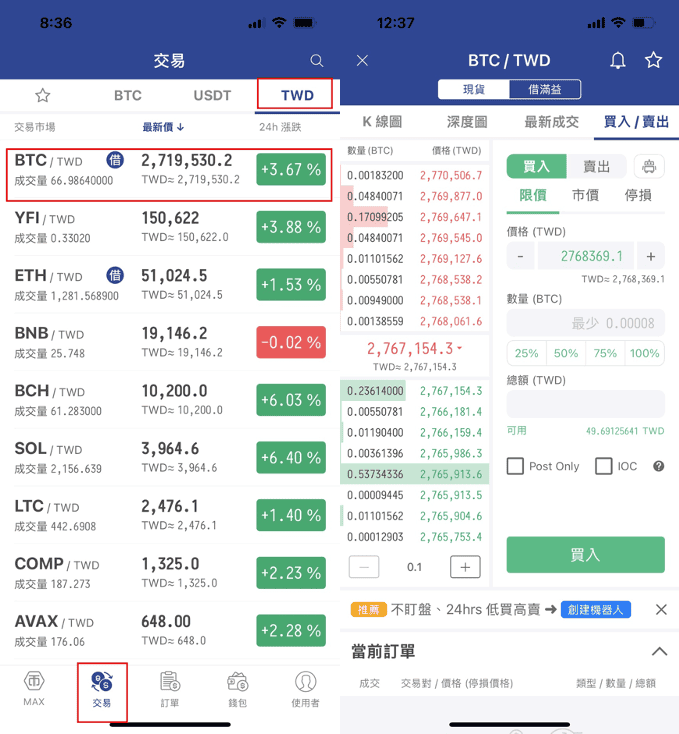Open the YFI / TWD market row
The image size is (679, 734).
point(169,227)
